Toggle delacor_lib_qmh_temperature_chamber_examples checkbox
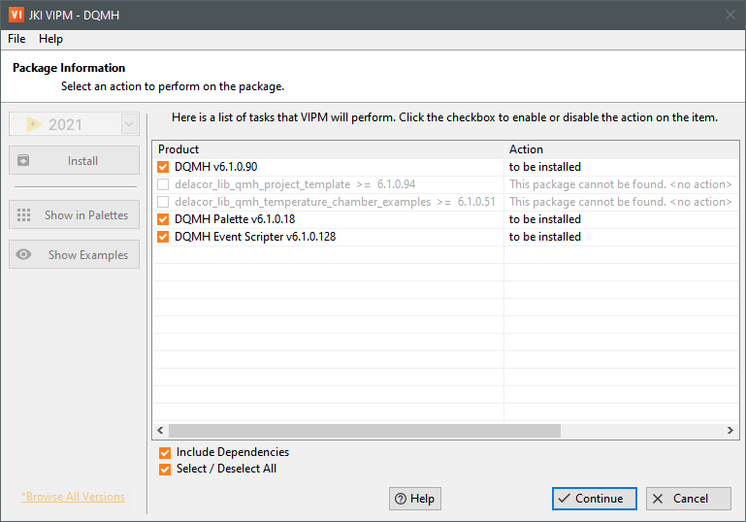Viewport: 746px width, 522px height. 163,202
